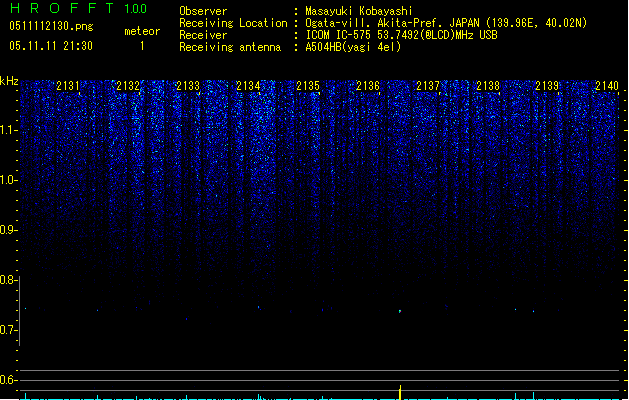
Task: Click the 2140 time marker
Action: (x=607, y=86)
